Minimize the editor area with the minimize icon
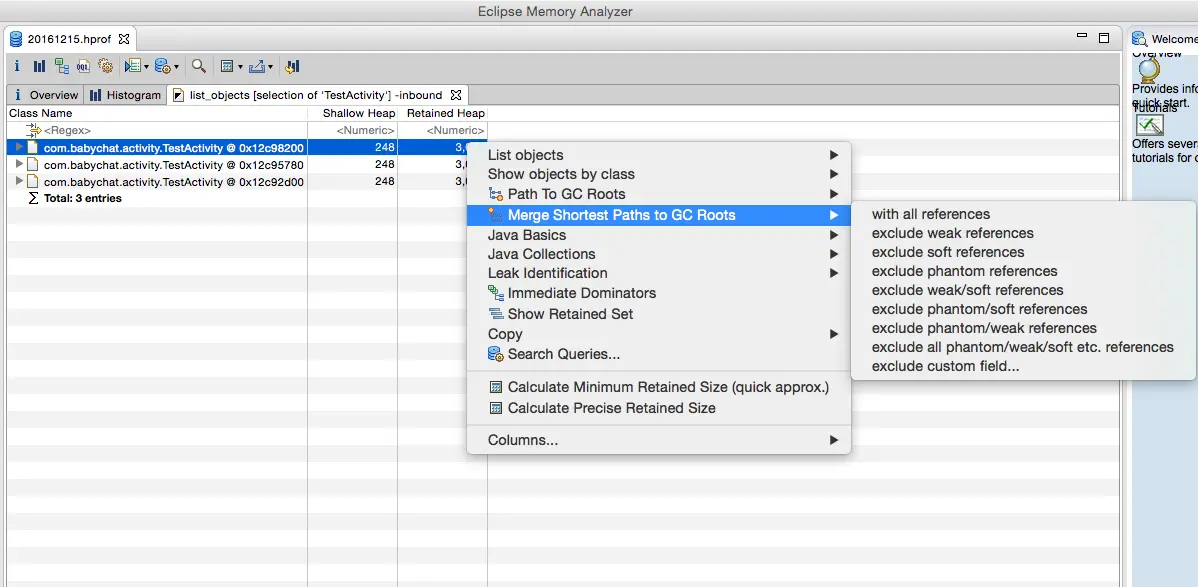 [1082, 36]
